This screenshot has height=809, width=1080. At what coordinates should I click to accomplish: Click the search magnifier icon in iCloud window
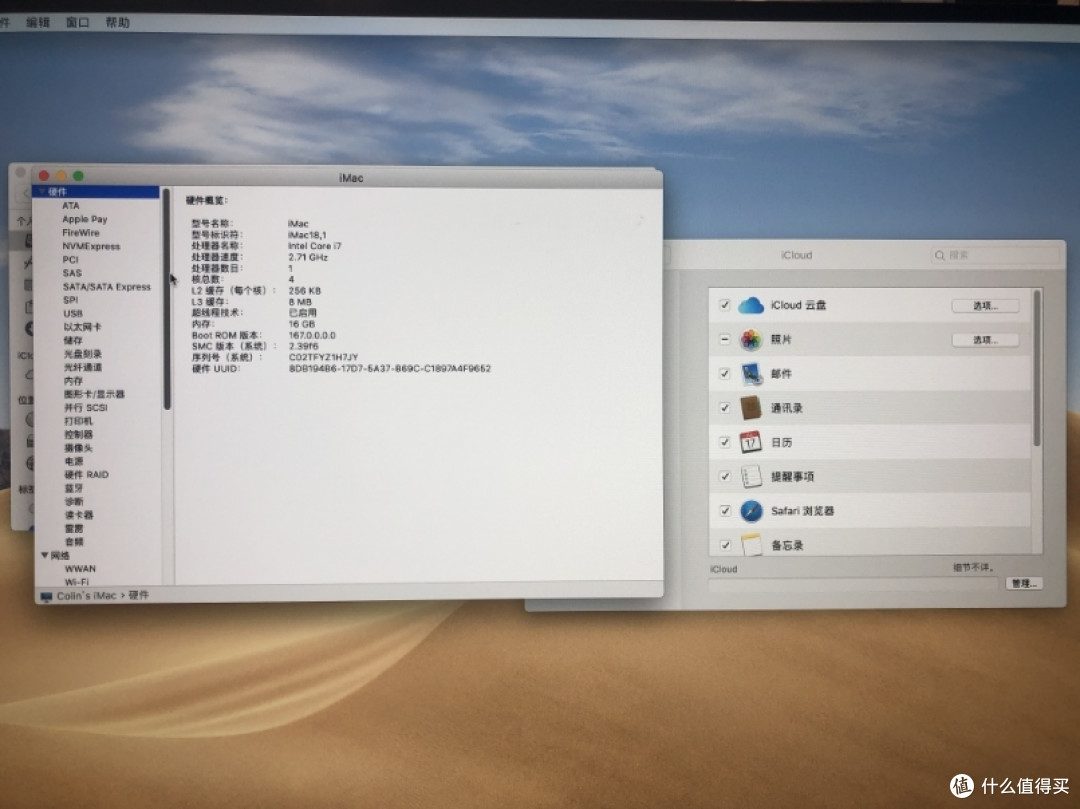tap(939, 255)
